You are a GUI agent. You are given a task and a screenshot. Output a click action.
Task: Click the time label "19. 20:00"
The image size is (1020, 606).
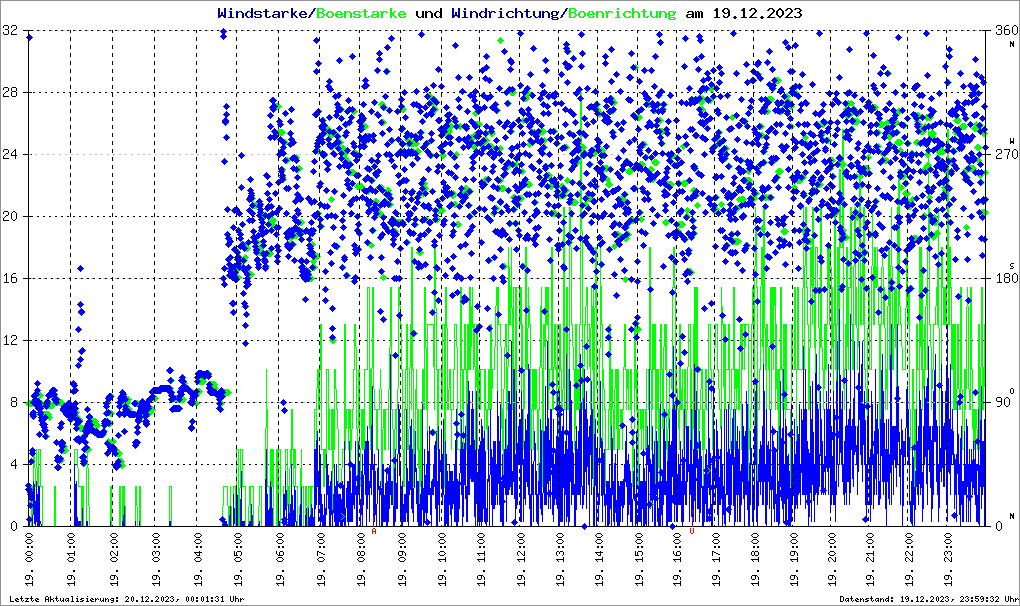[x=832, y=559]
